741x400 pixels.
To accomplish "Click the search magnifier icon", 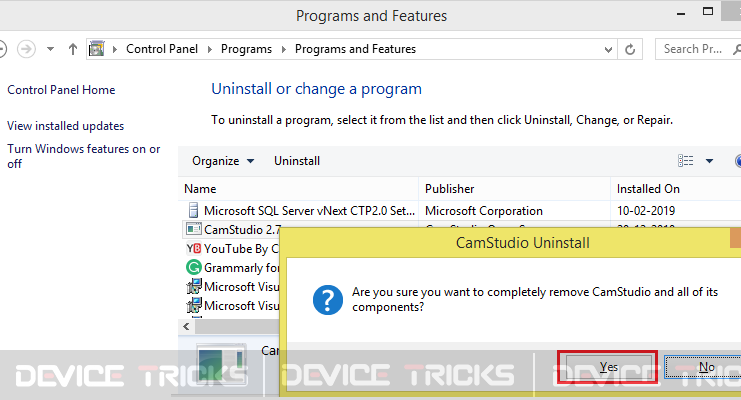I will (736, 49).
